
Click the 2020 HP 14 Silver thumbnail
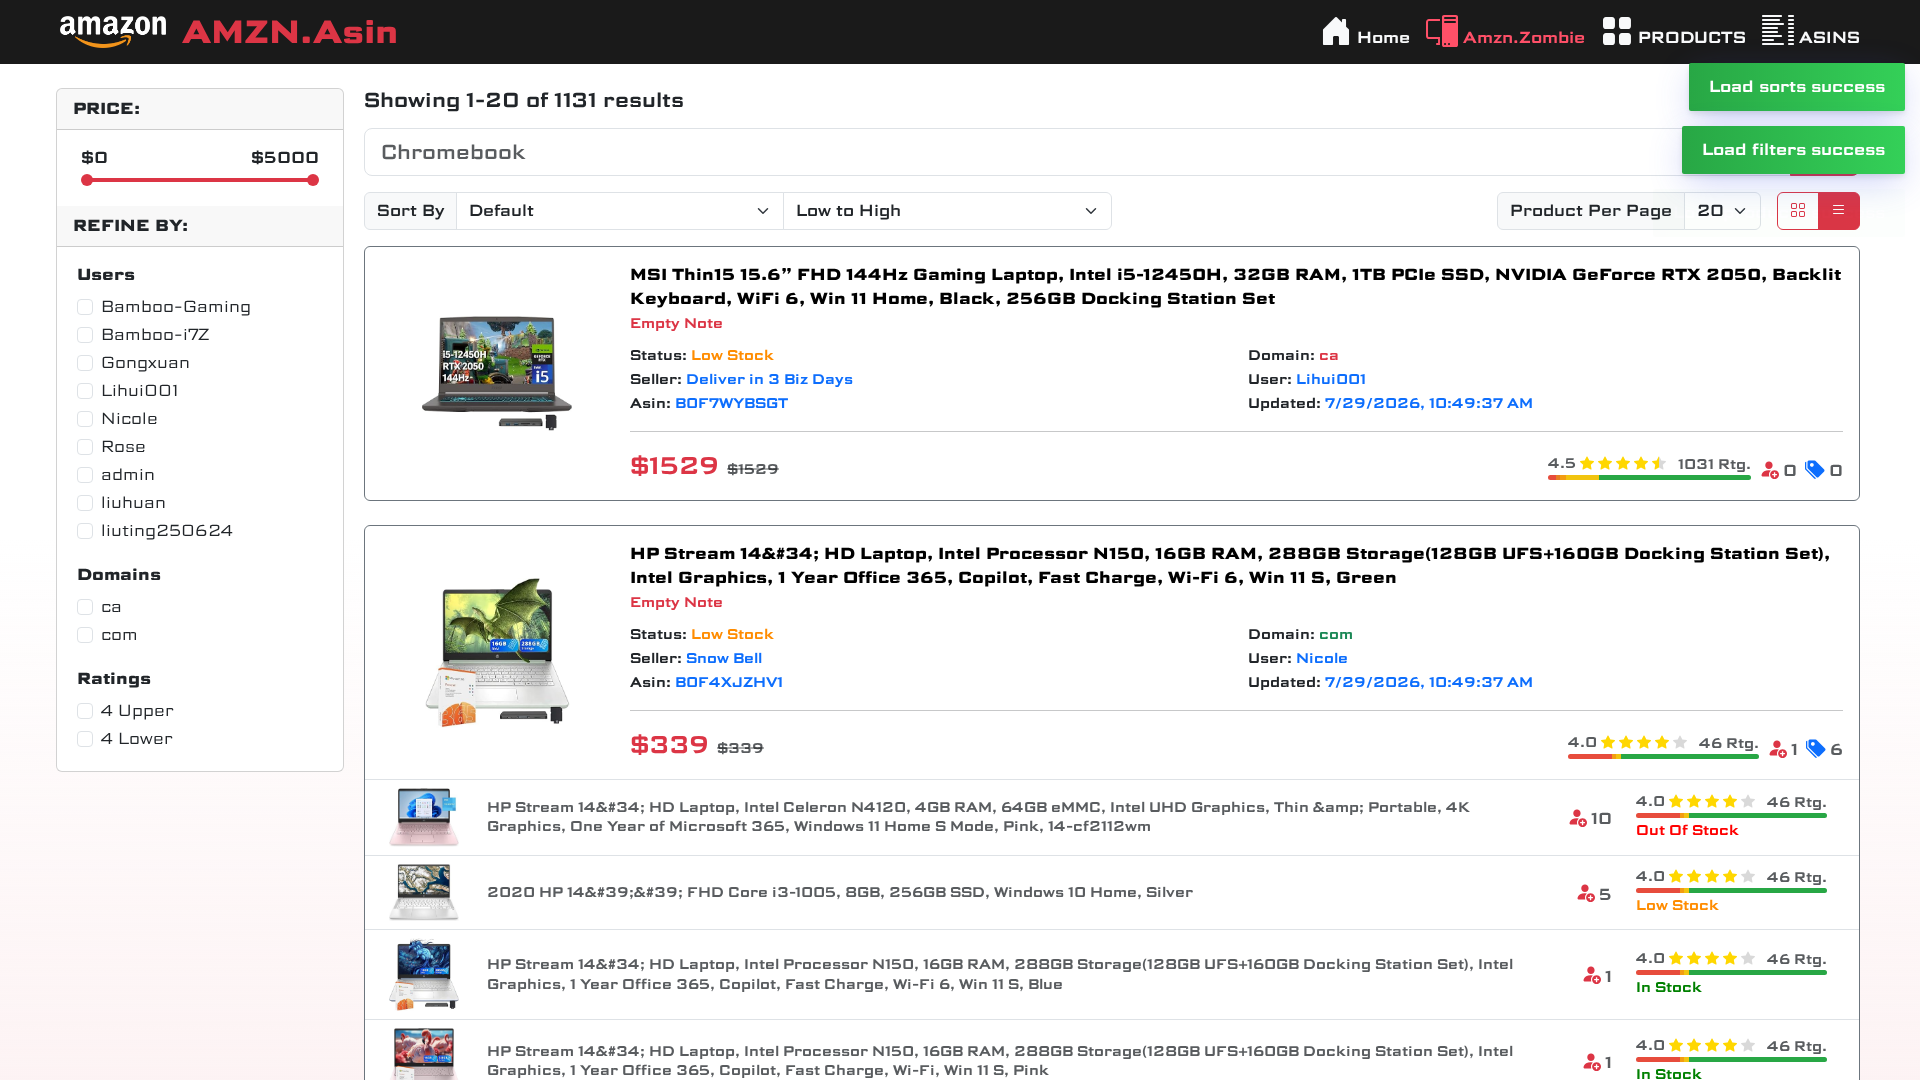pos(424,892)
